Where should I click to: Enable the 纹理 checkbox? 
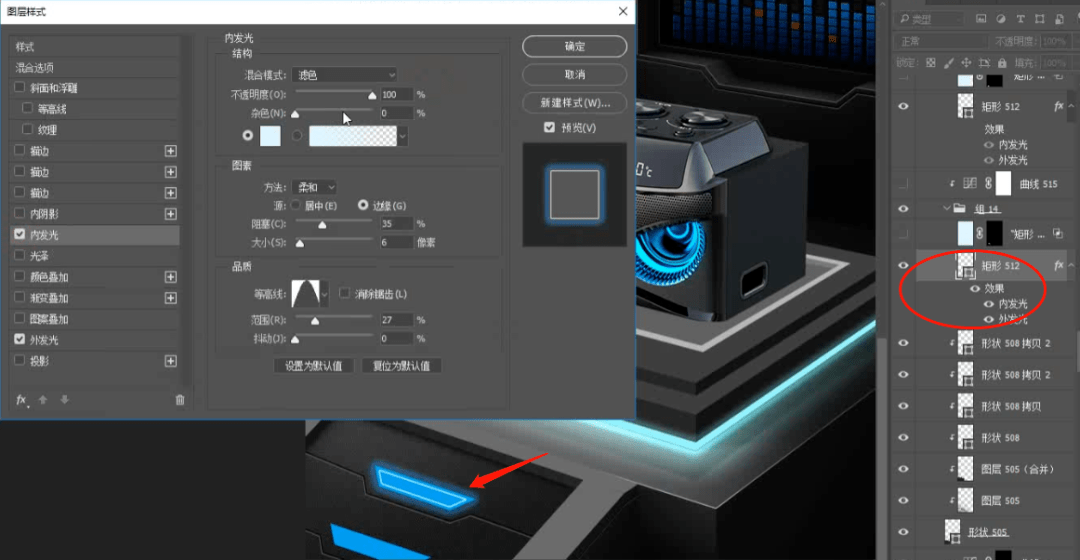(28, 129)
